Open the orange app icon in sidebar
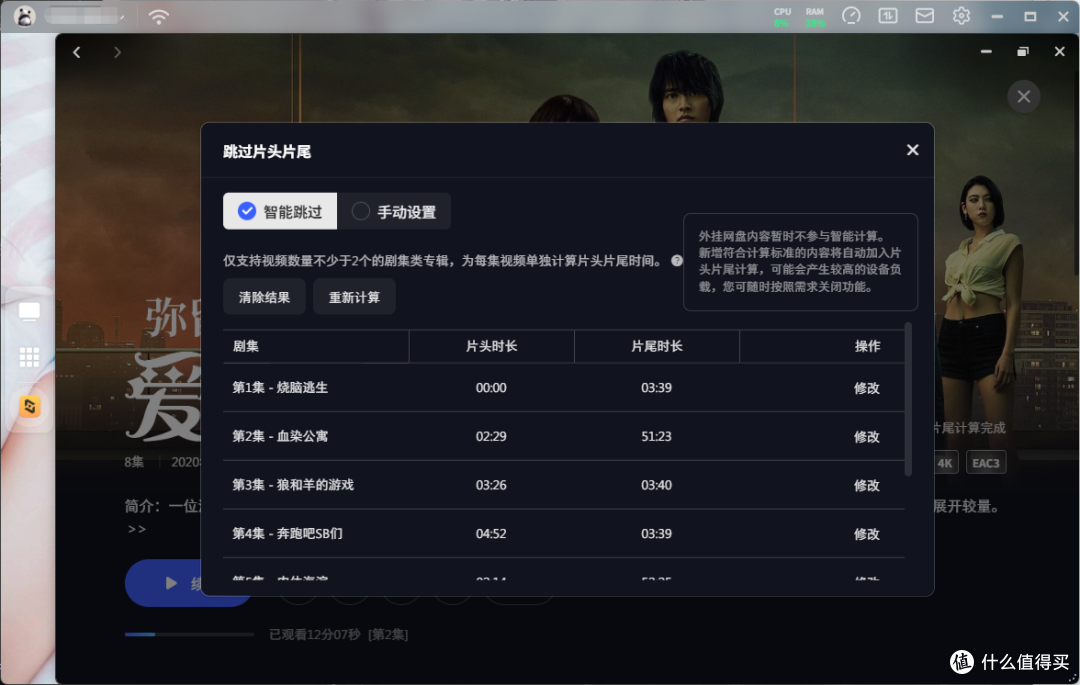Viewport: 1080px width, 685px height. click(30, 407)
